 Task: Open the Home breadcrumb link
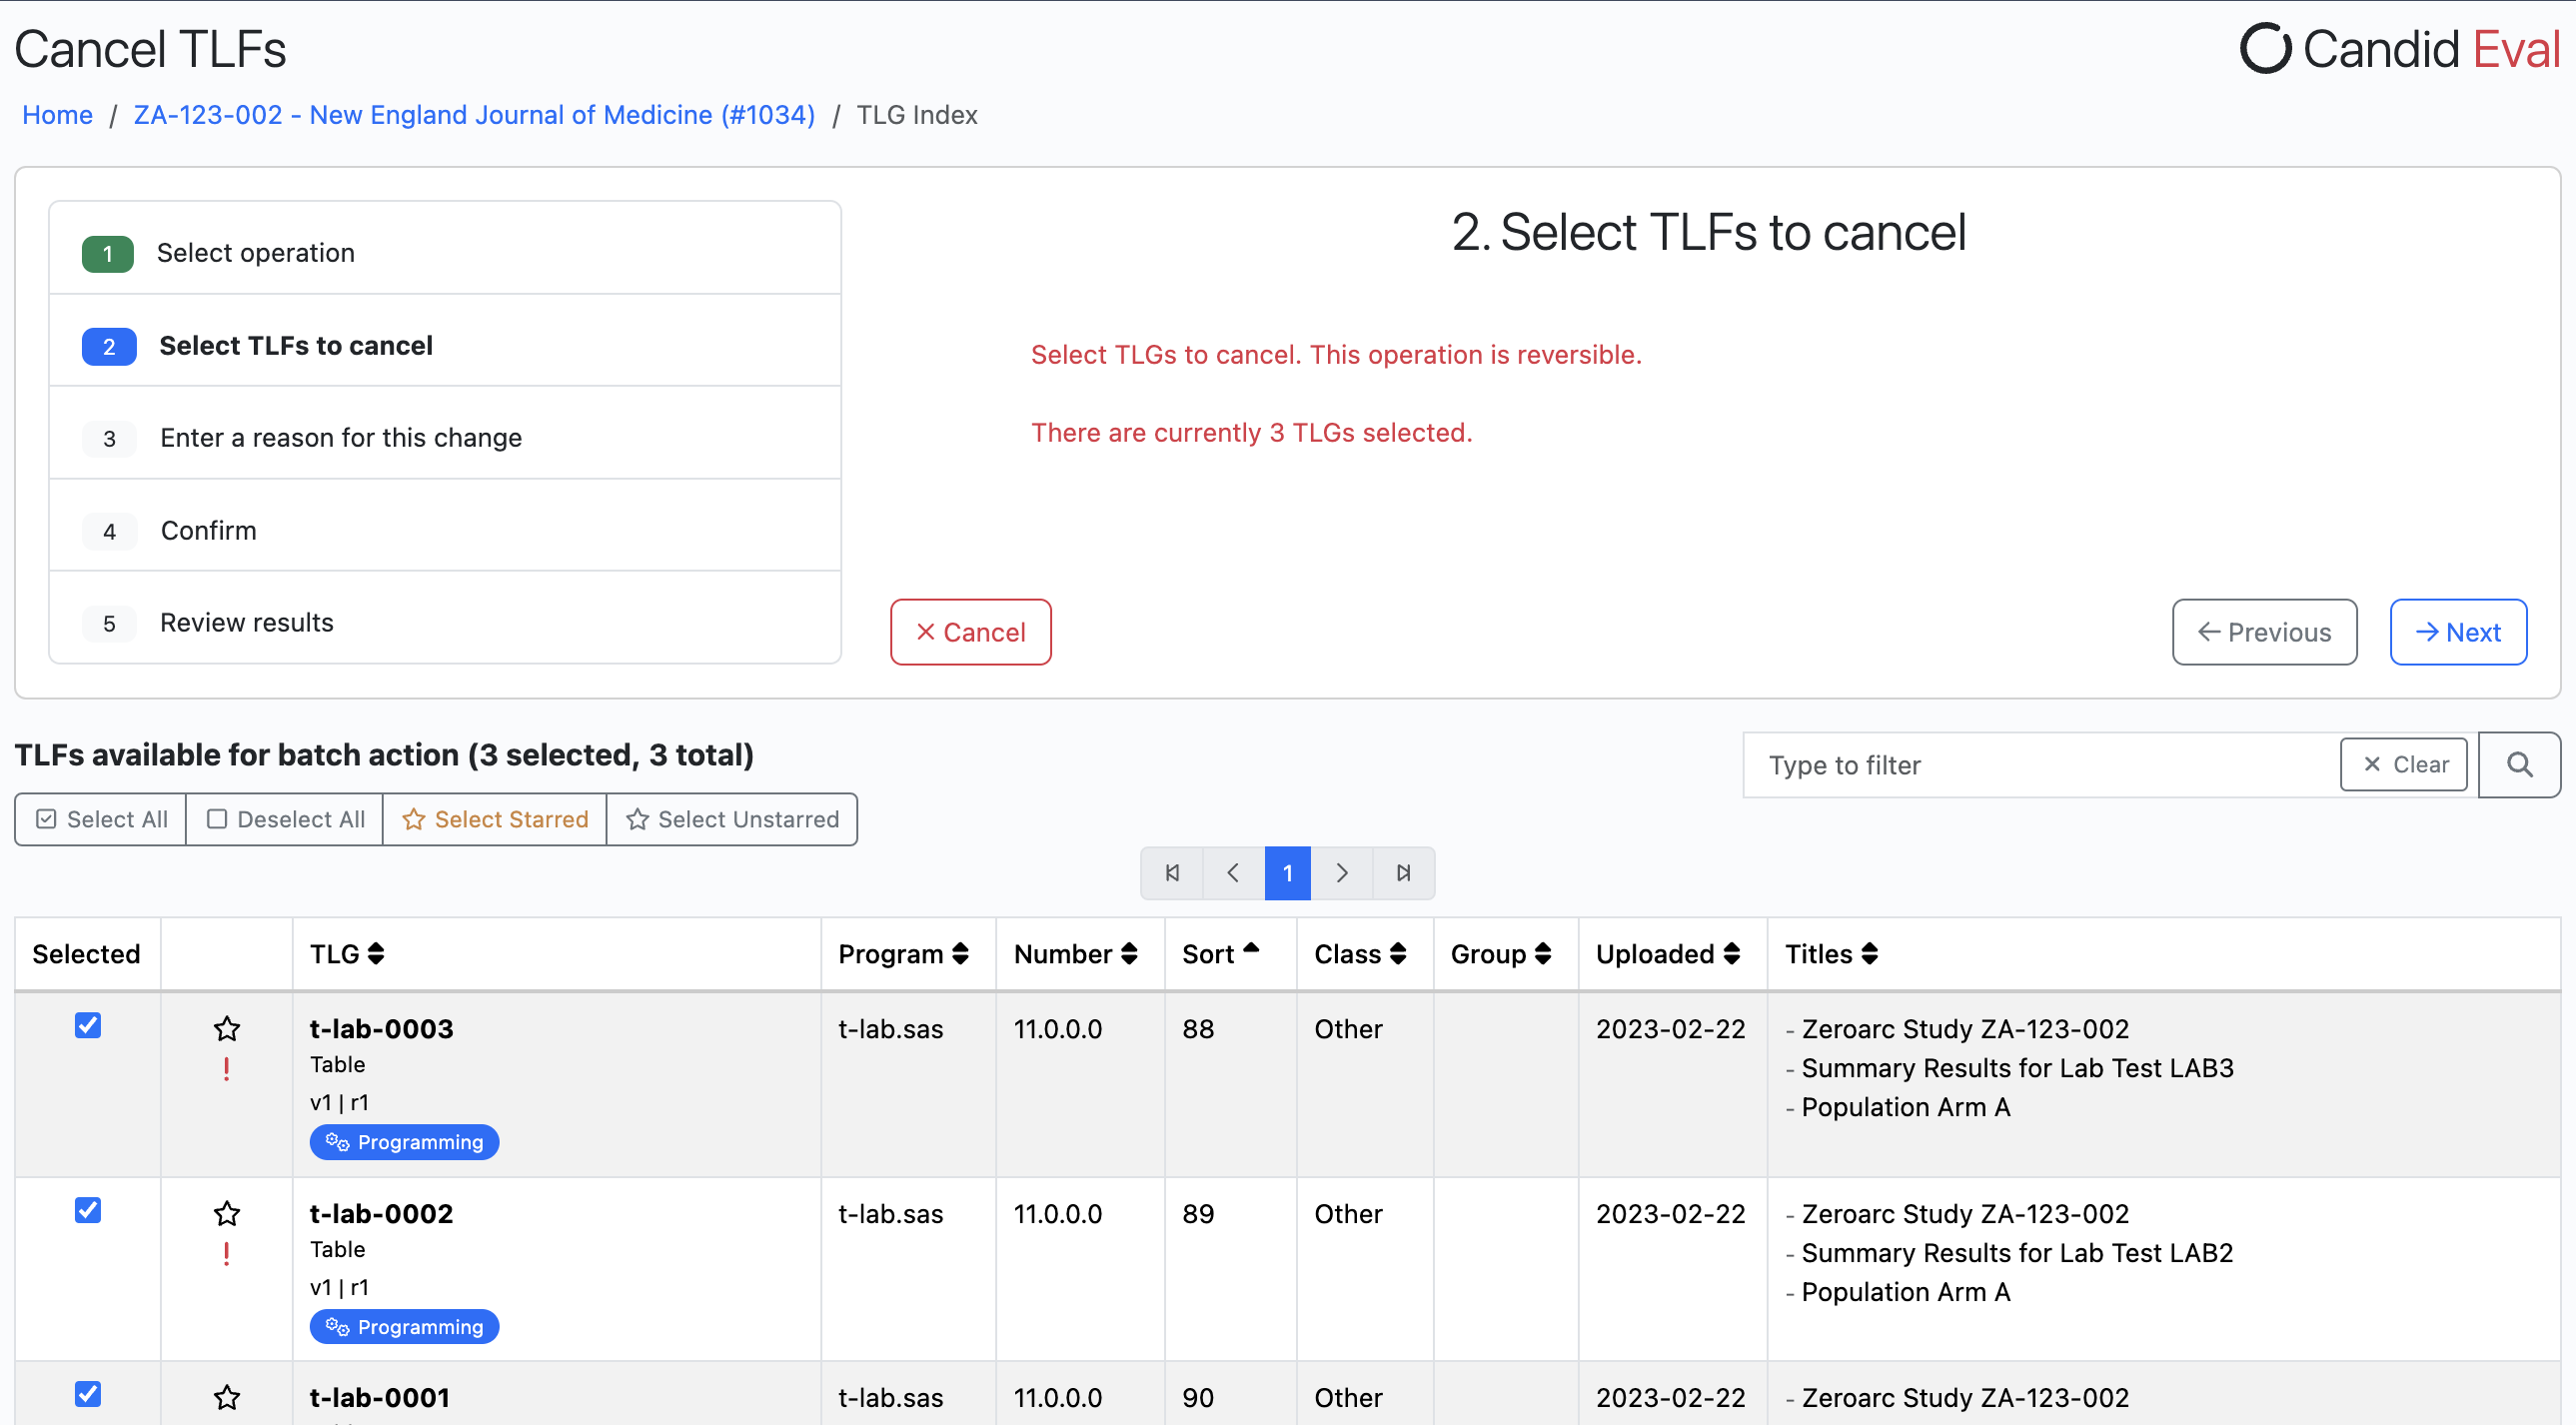coord(56,114)
